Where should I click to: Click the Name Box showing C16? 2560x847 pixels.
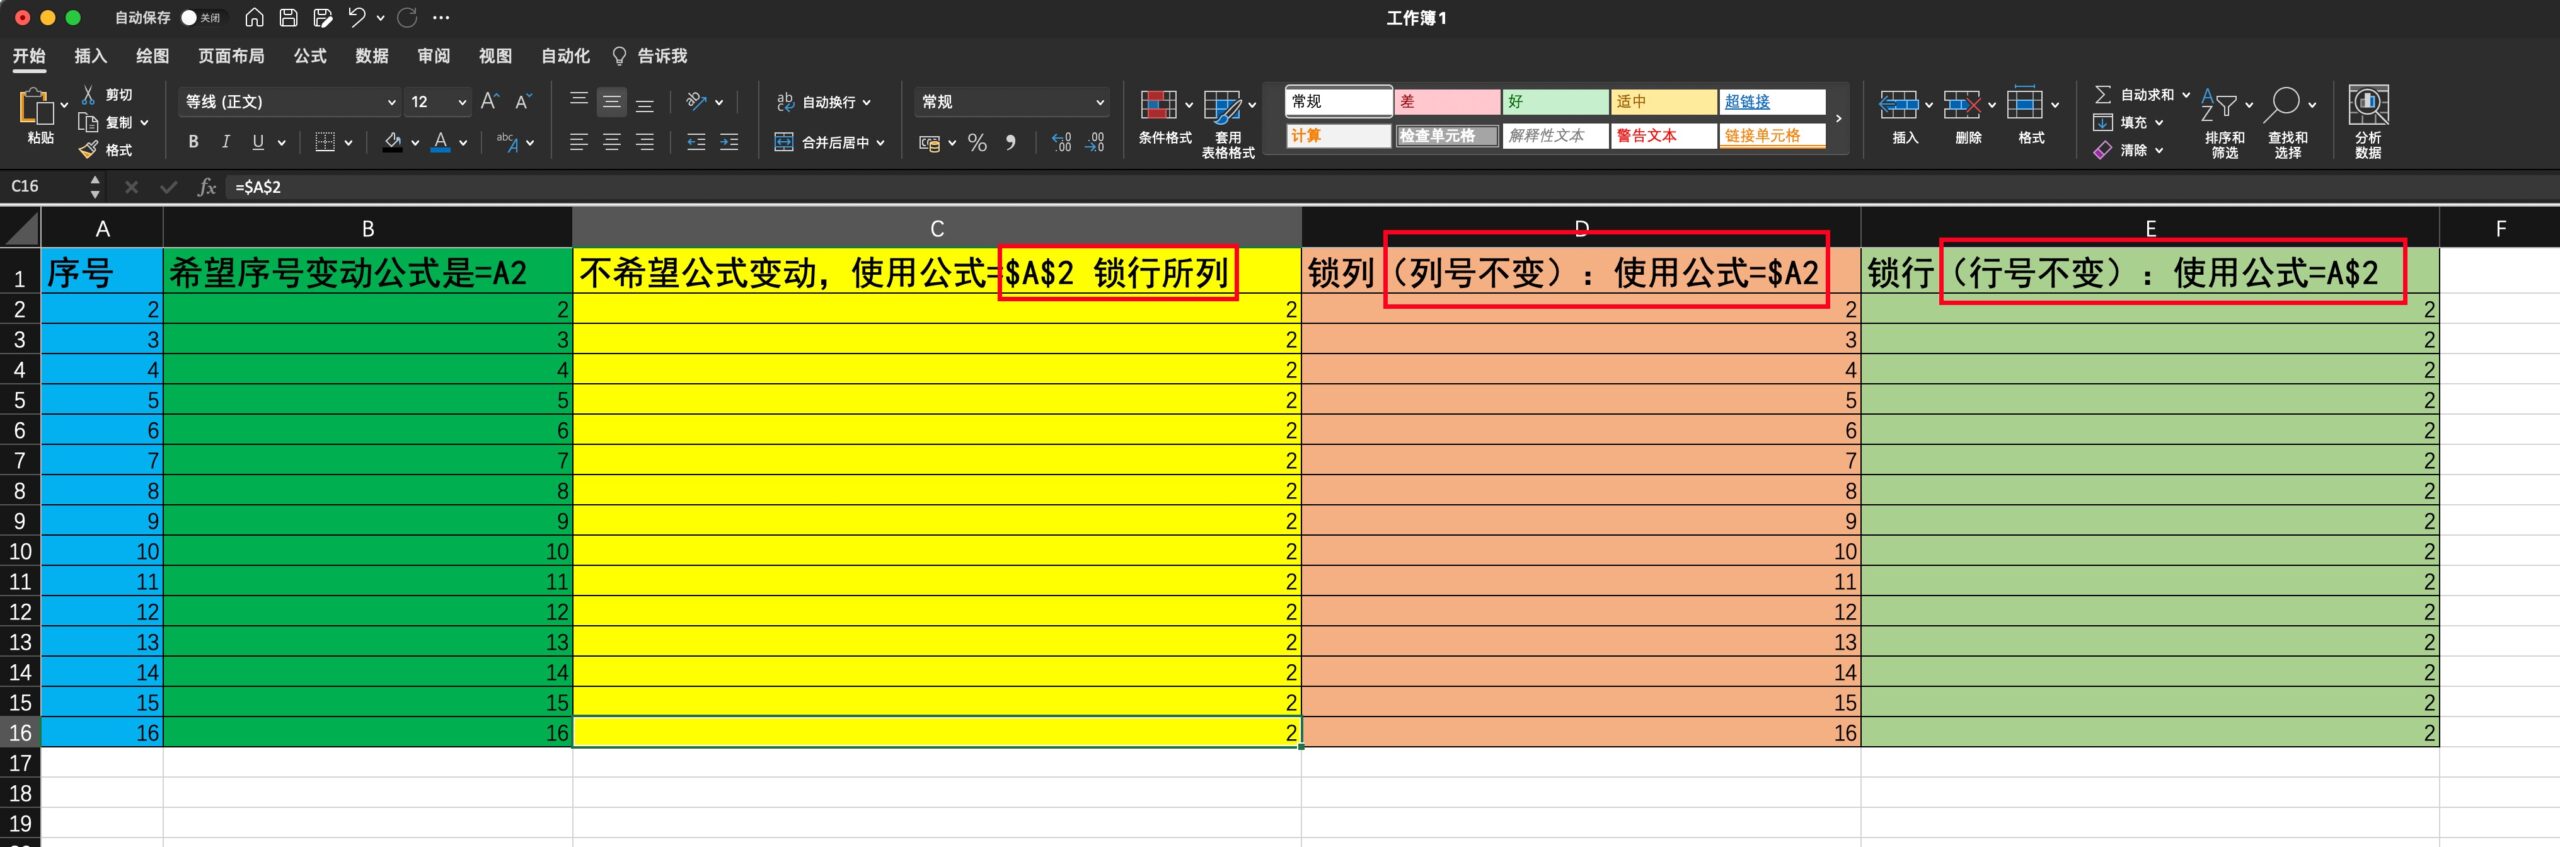pos(45,187)
